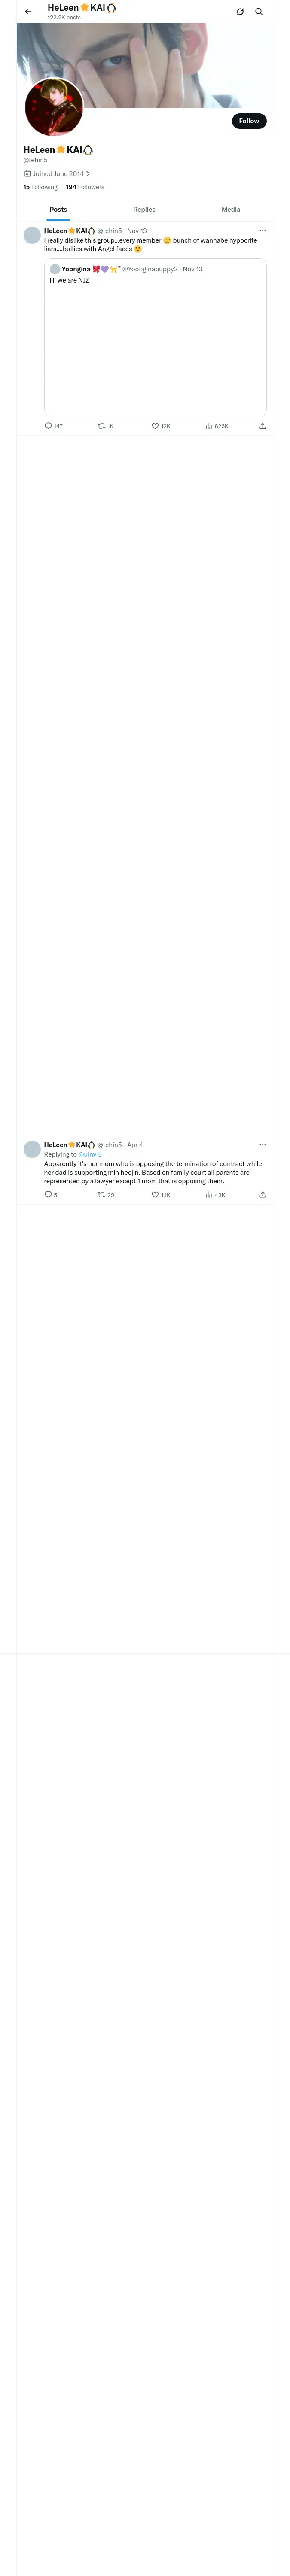This screenshot has height=2576, width=290.
Task: View the 194 Followers list
Action: (x=85, y=187)
